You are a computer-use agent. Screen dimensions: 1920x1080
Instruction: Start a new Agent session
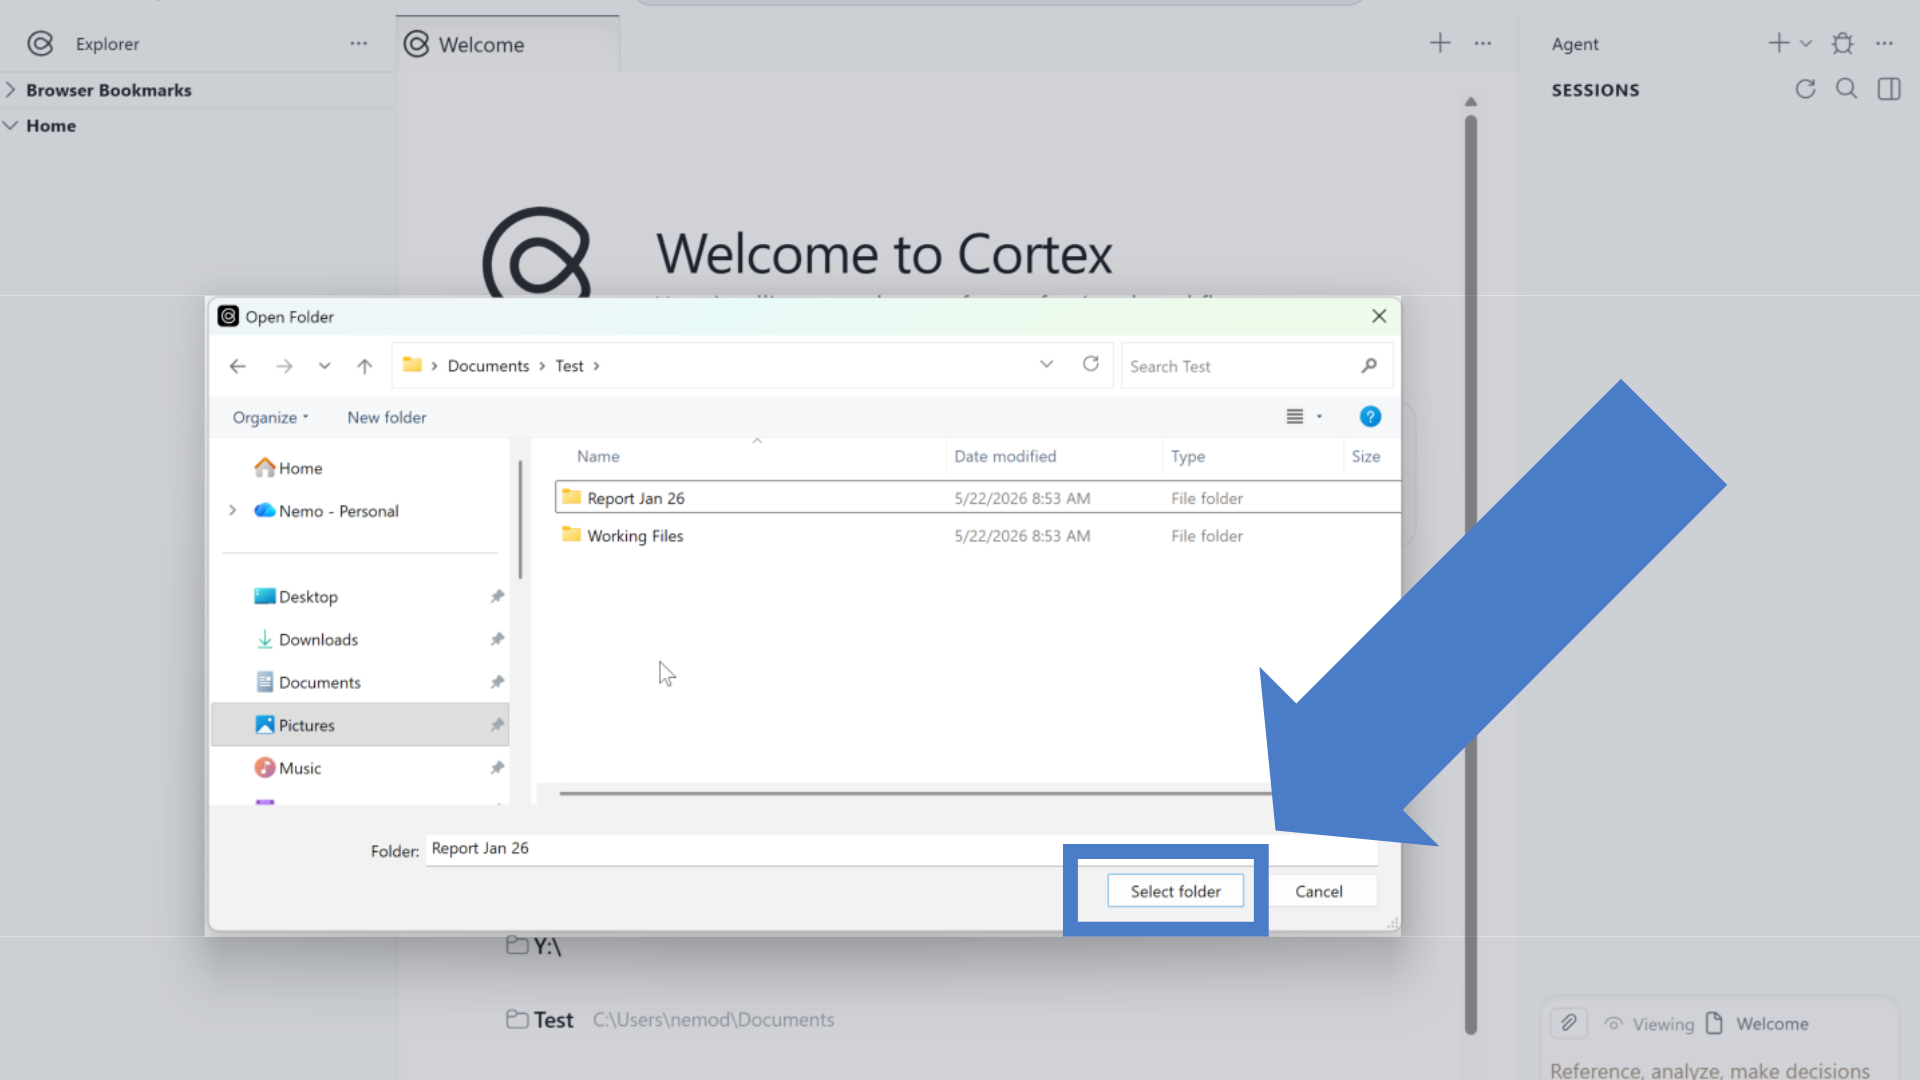(x=1778, y=43)
